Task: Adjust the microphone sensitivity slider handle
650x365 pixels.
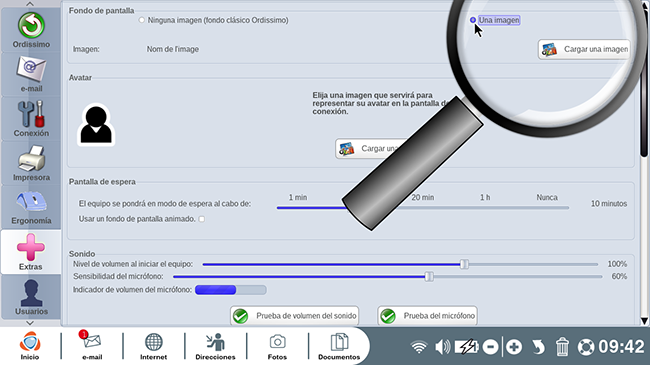Action: [x=429, y=276]
